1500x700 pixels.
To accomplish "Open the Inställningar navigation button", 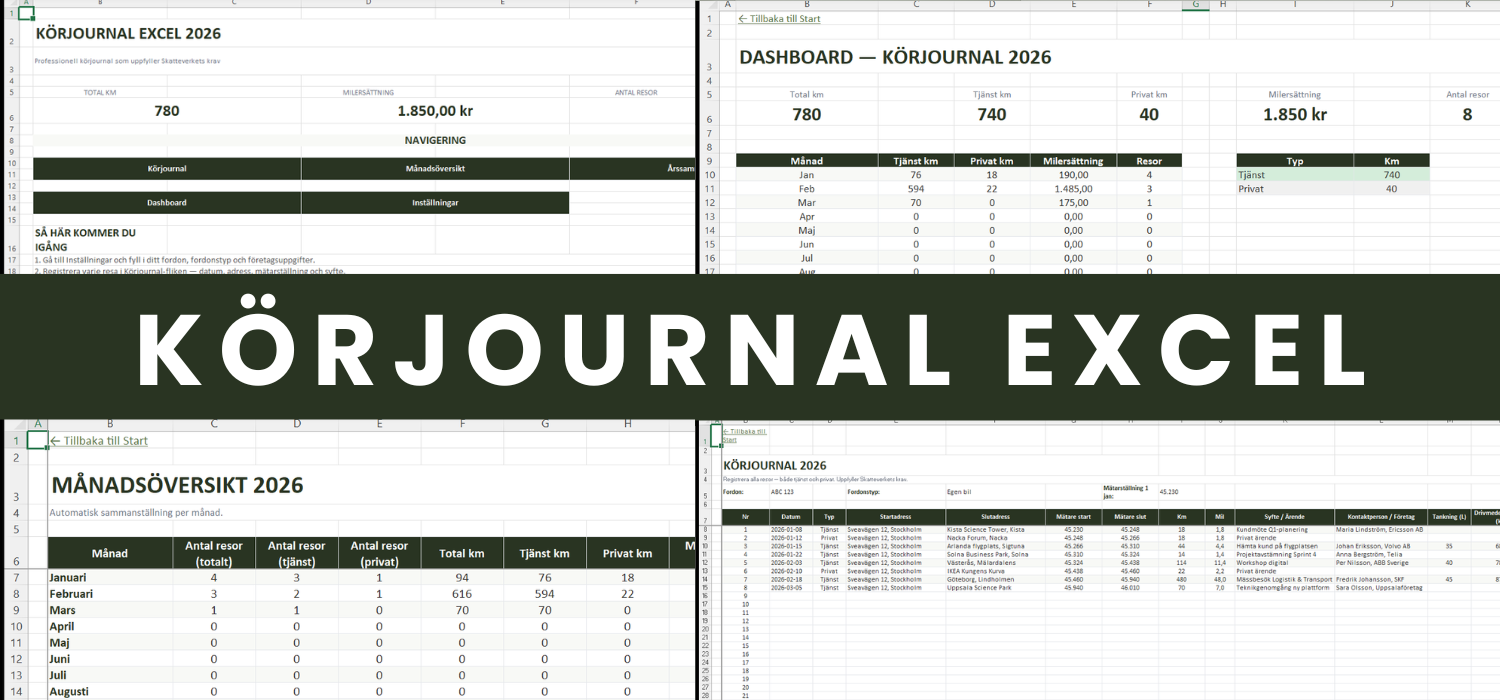I will pos(434,203).
